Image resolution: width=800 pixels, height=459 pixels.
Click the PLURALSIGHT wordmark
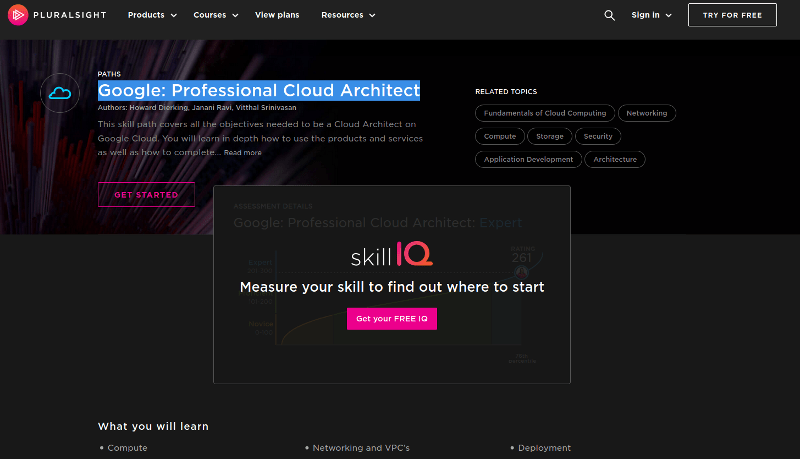(70, 15)
